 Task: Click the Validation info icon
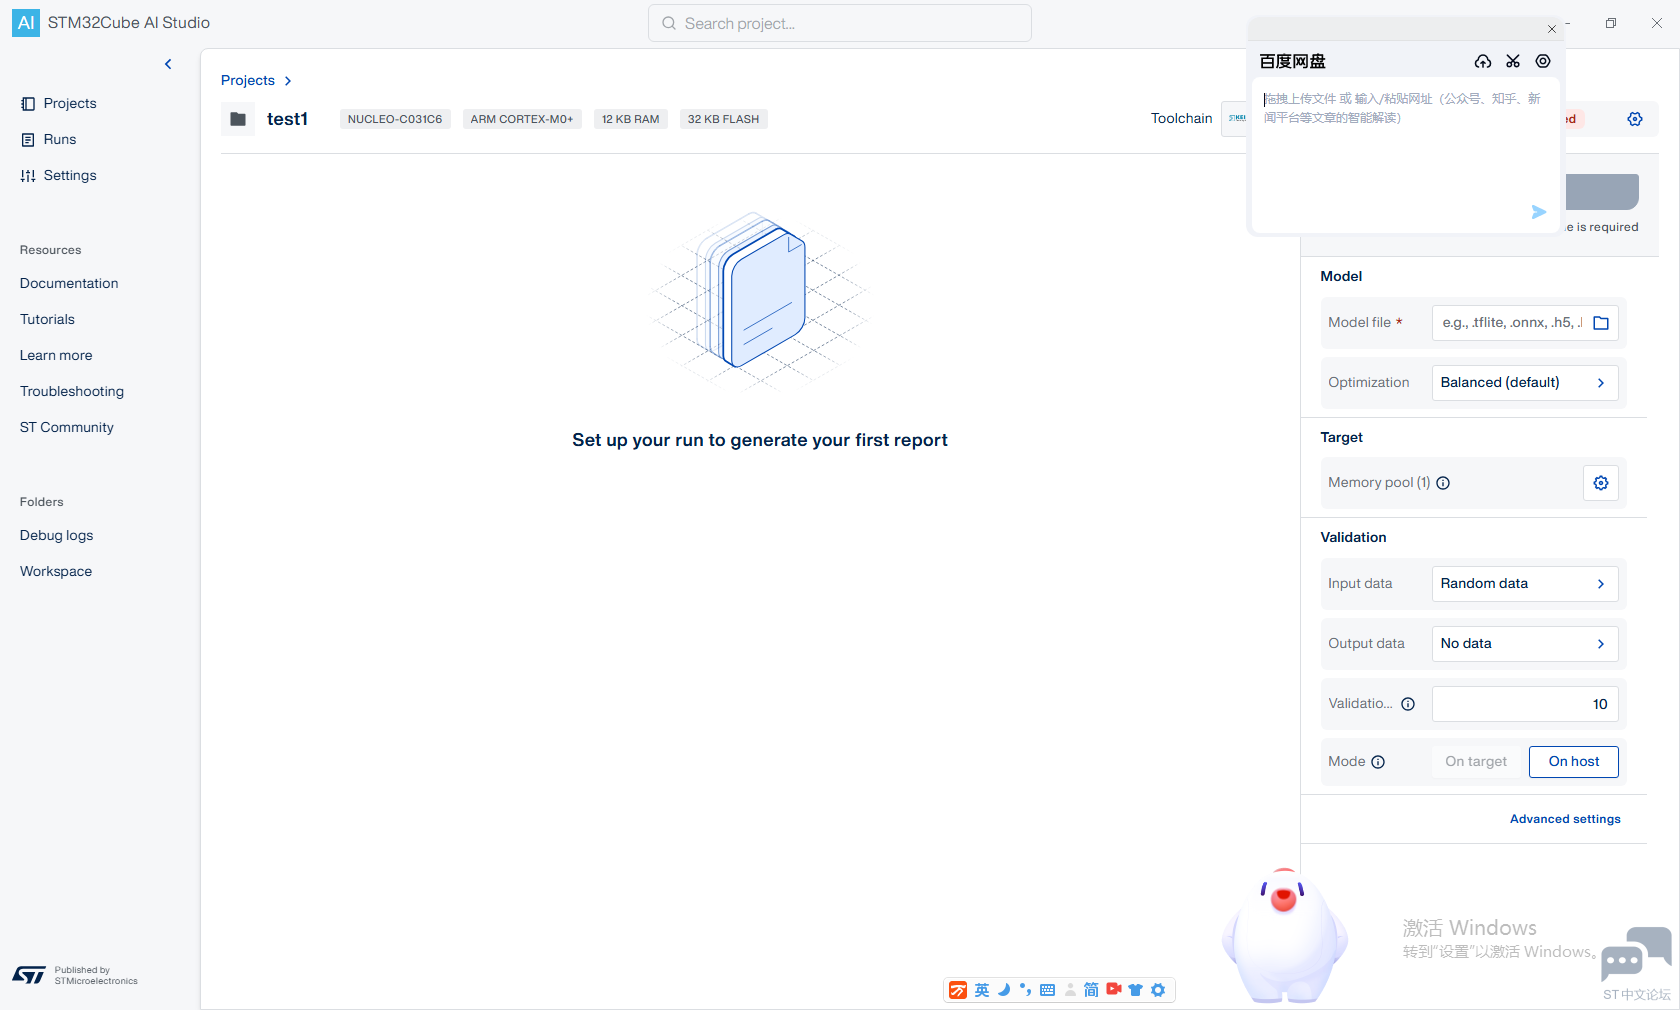1408,704
